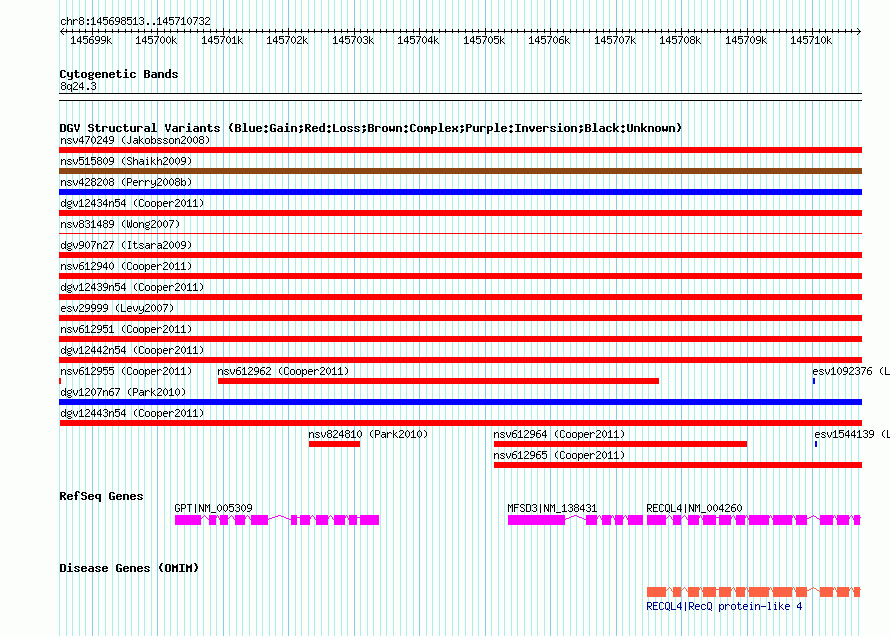Click the nsv470249 (Jakobsson2008) red loss bar
Image resolution: width=890 pixels, height=636 pixels.
pyautogui.click(x=460, y=150)
